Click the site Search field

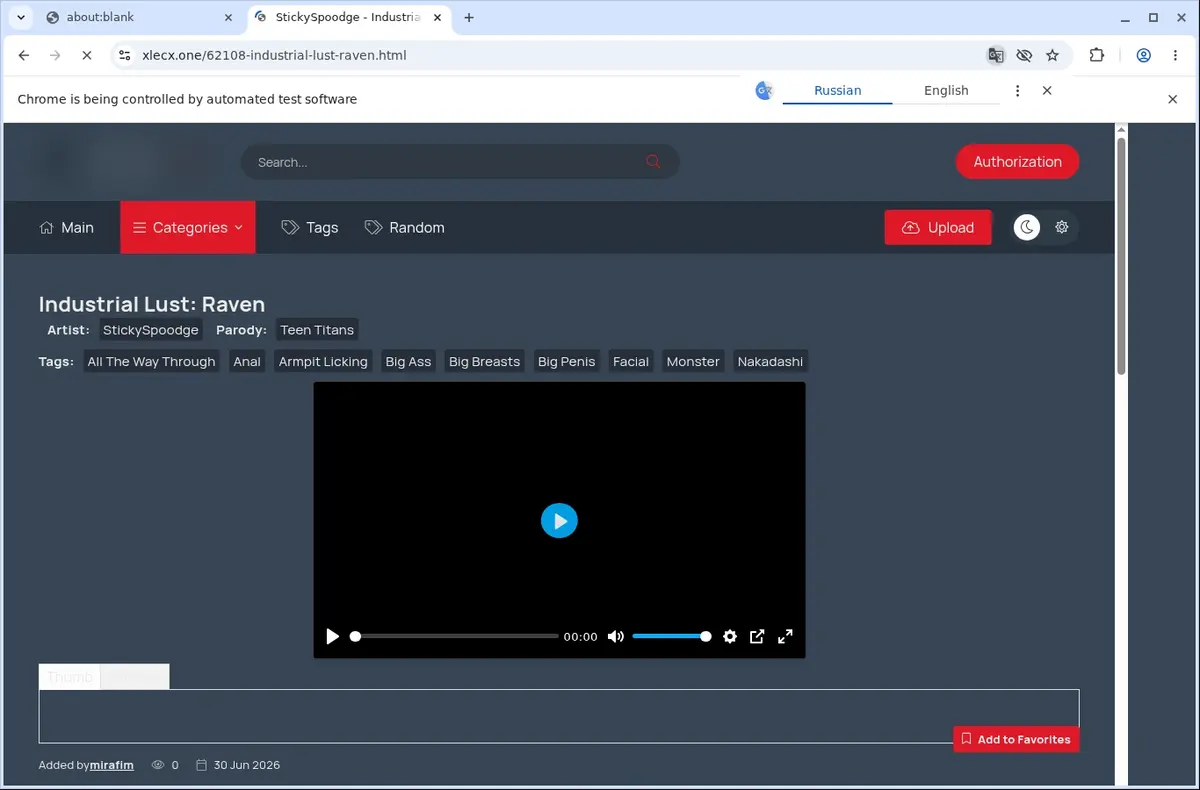[x=459, y=162]
